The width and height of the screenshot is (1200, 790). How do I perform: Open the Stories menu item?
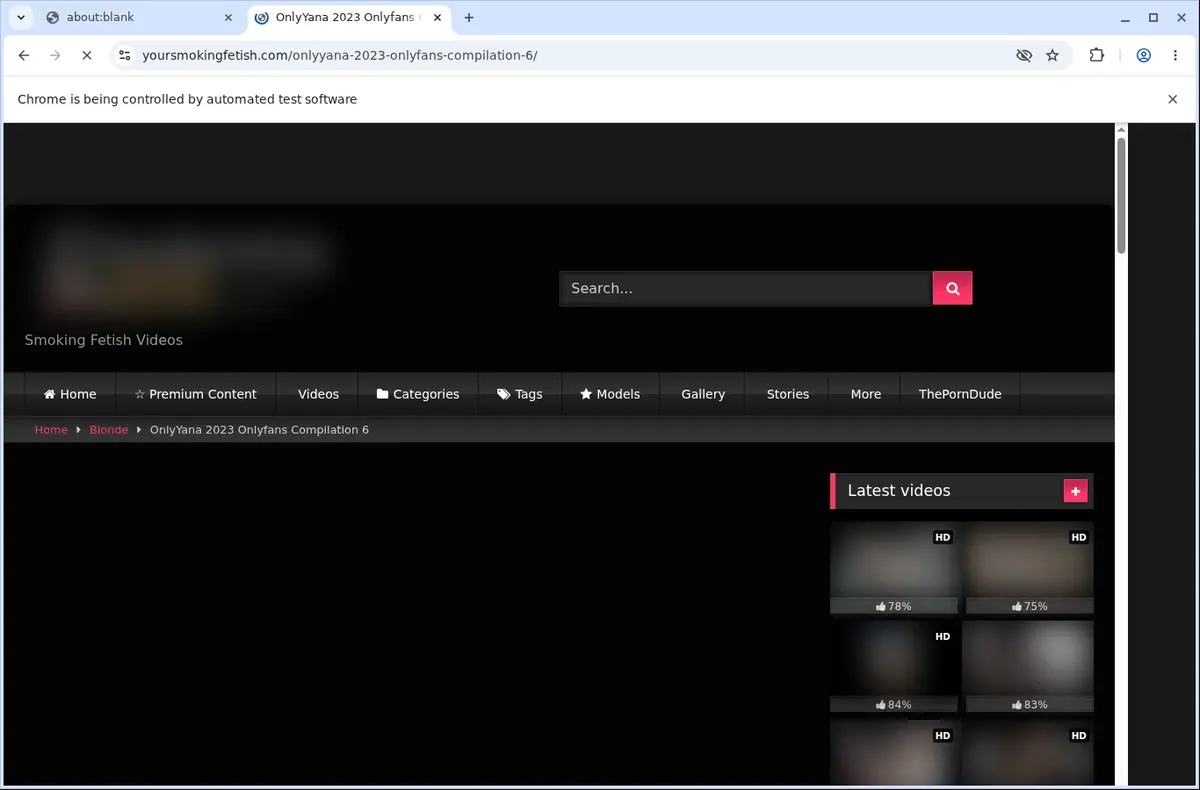[788, 394]
